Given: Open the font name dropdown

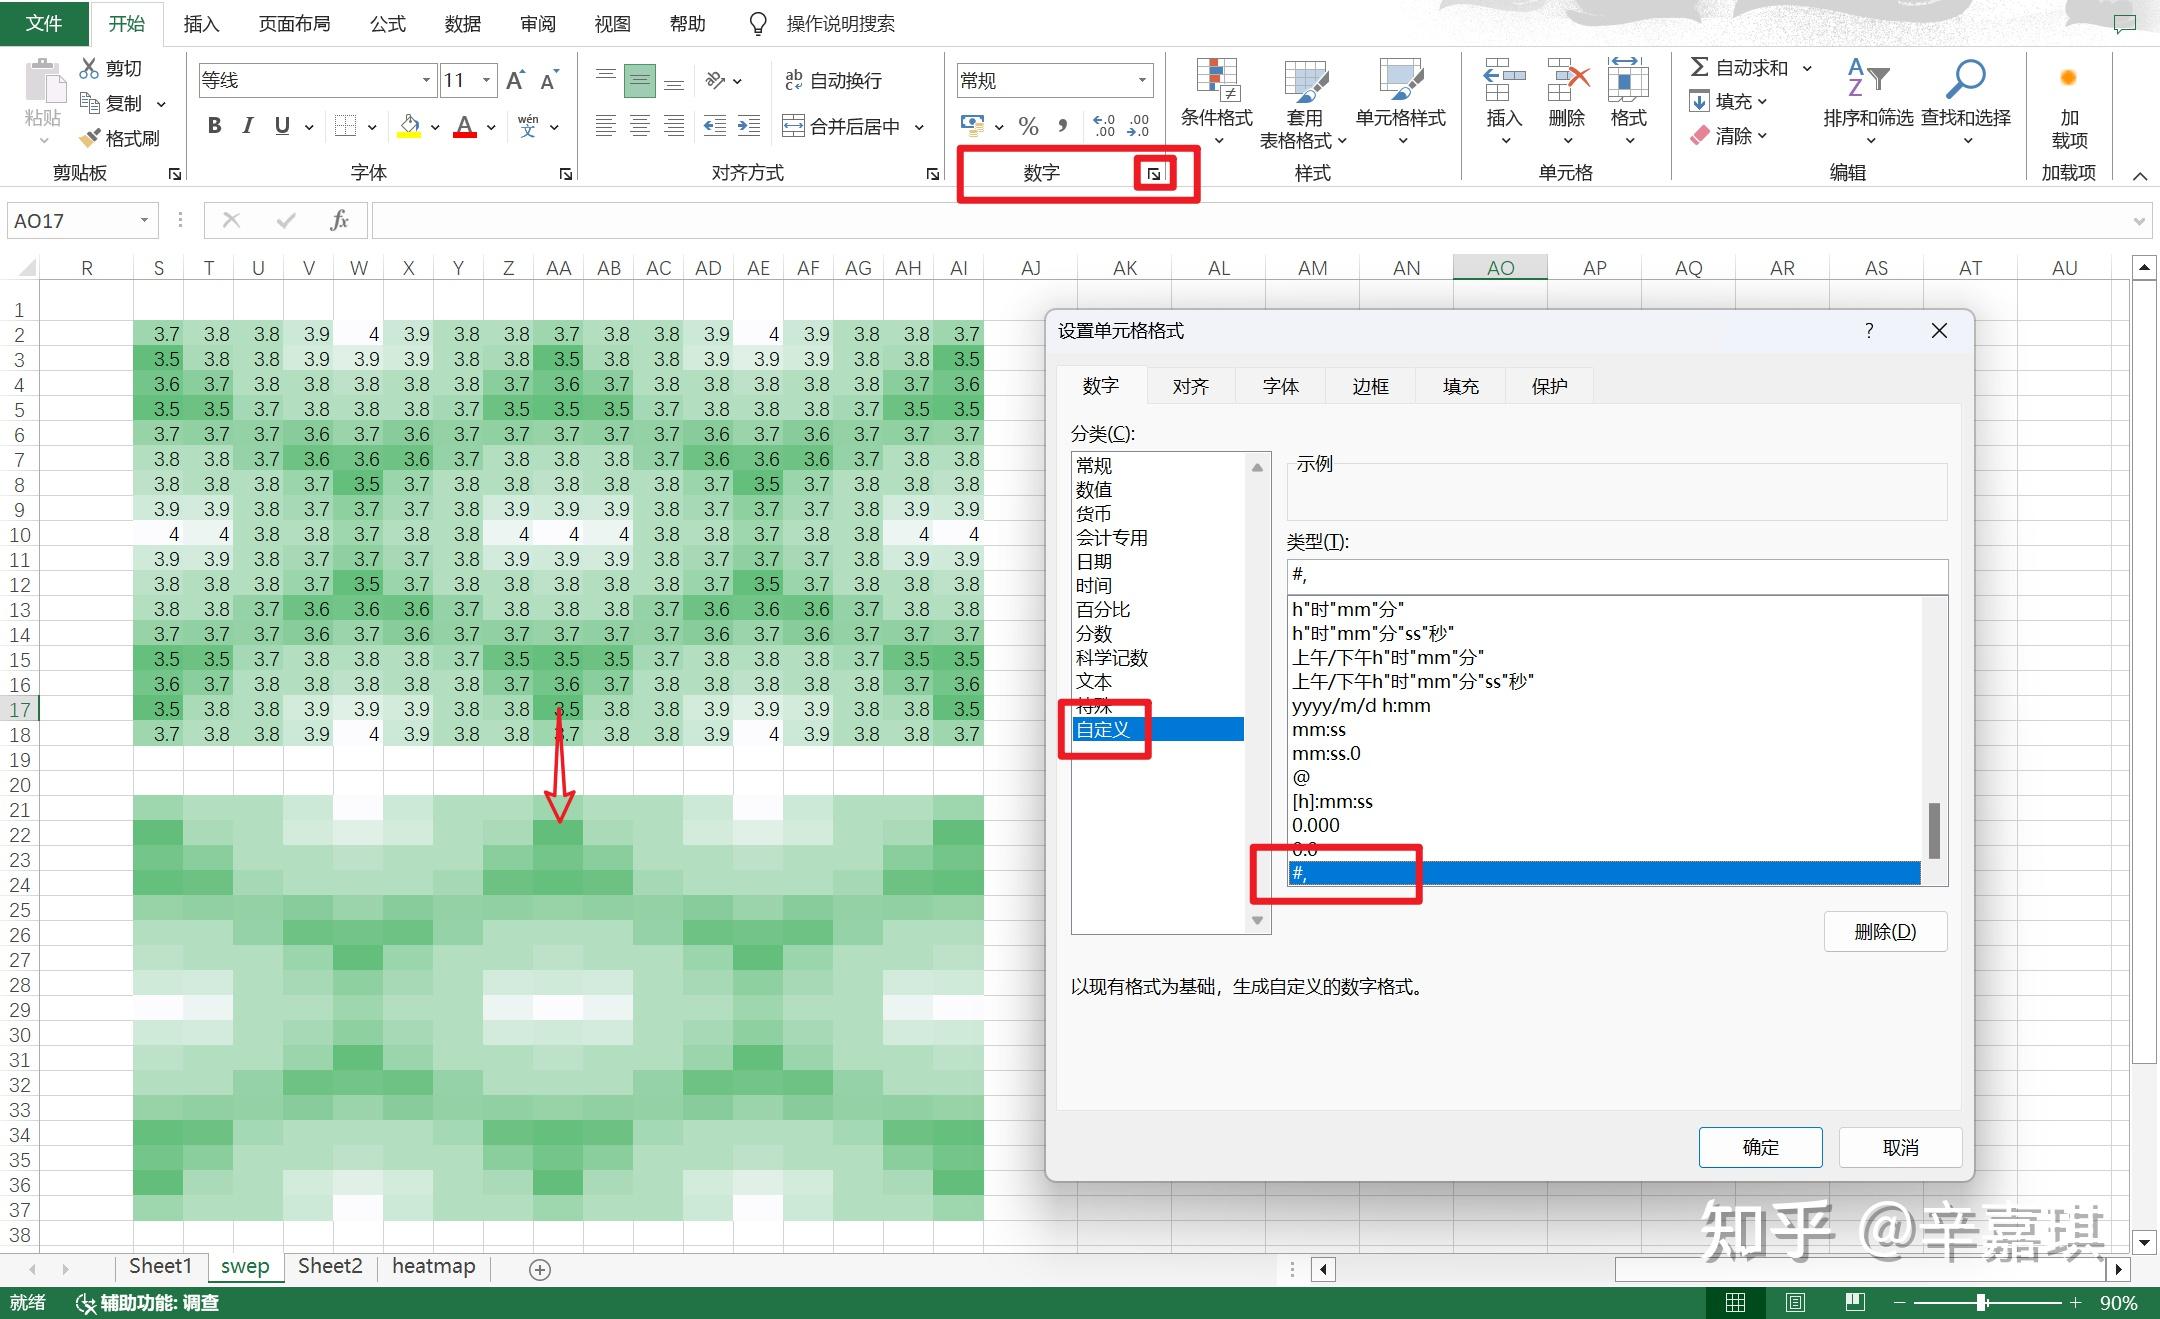Looking at the screenshot, I should (426, 80).
